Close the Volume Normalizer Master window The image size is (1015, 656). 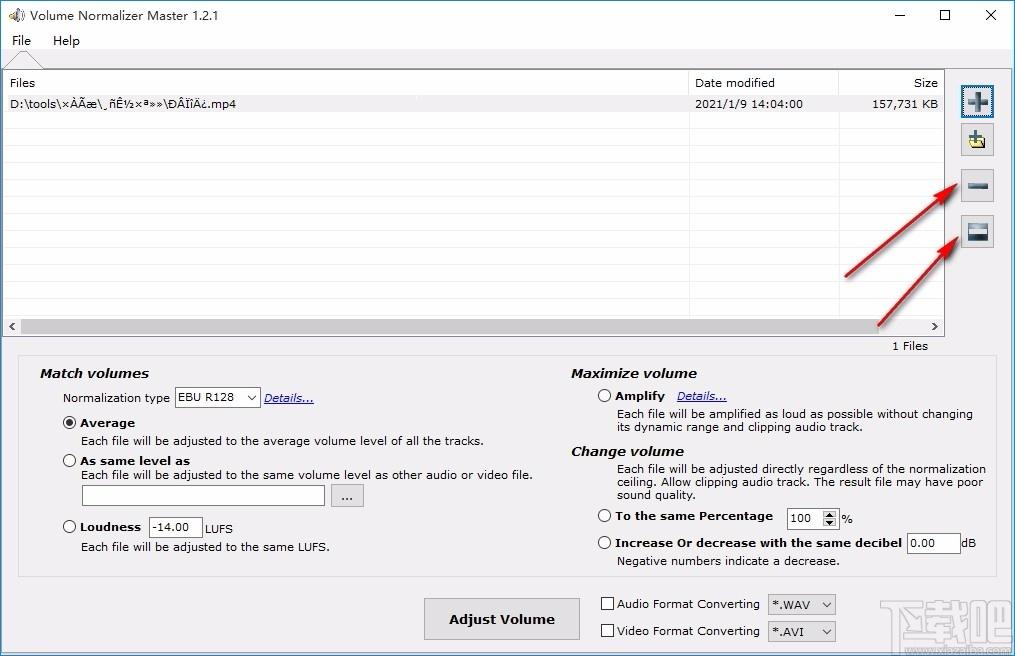(990, 15)
